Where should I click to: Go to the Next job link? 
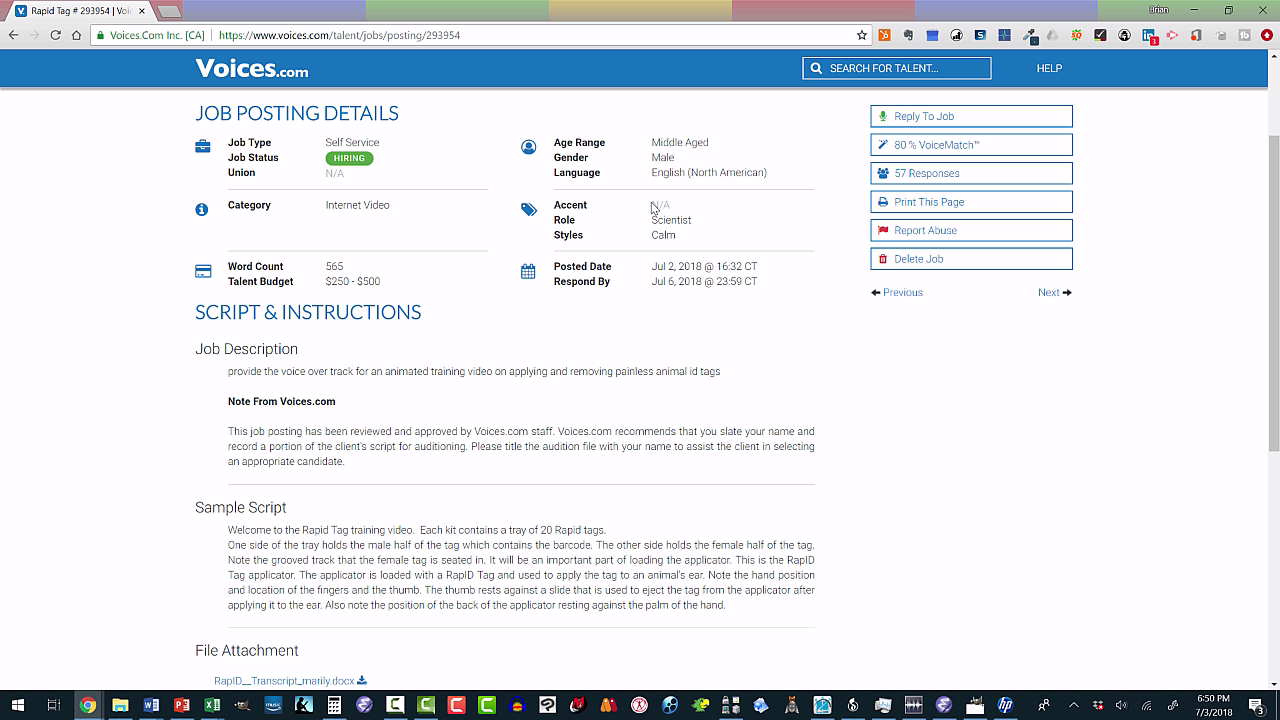pyautogui.click(x=1054, y=293)
